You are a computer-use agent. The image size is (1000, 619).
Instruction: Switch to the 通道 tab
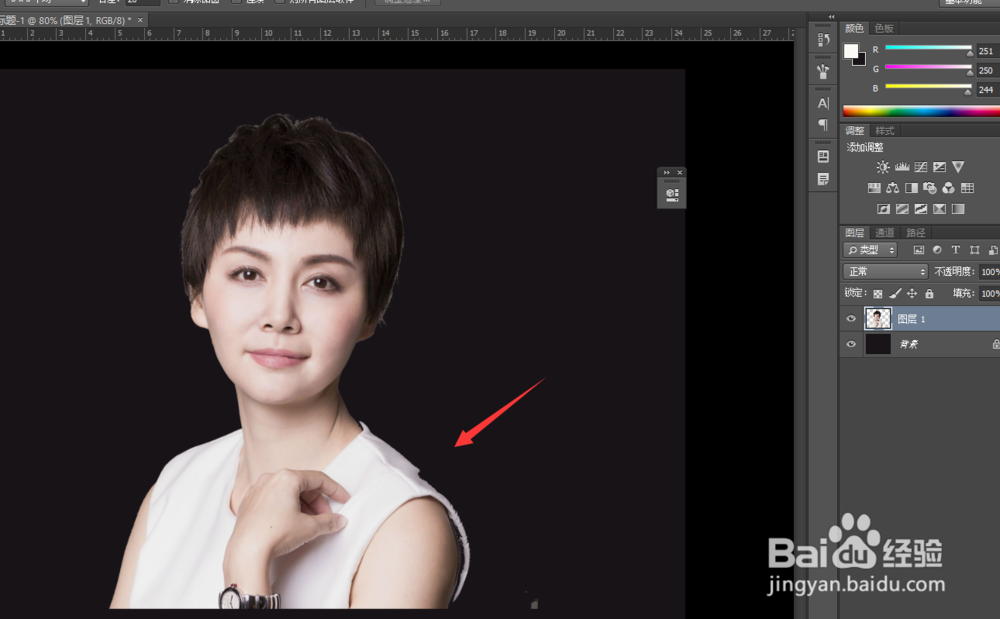pos(885,233)
